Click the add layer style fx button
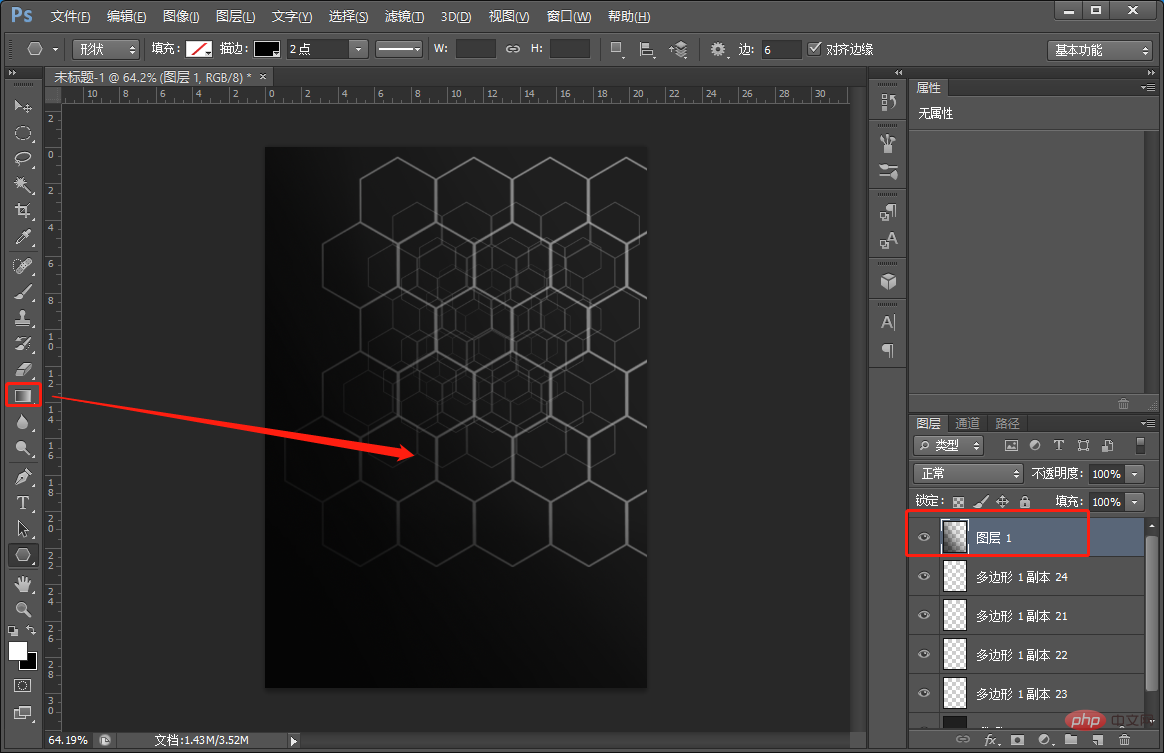Screen dimensions: 1164x753 [991, 740]
